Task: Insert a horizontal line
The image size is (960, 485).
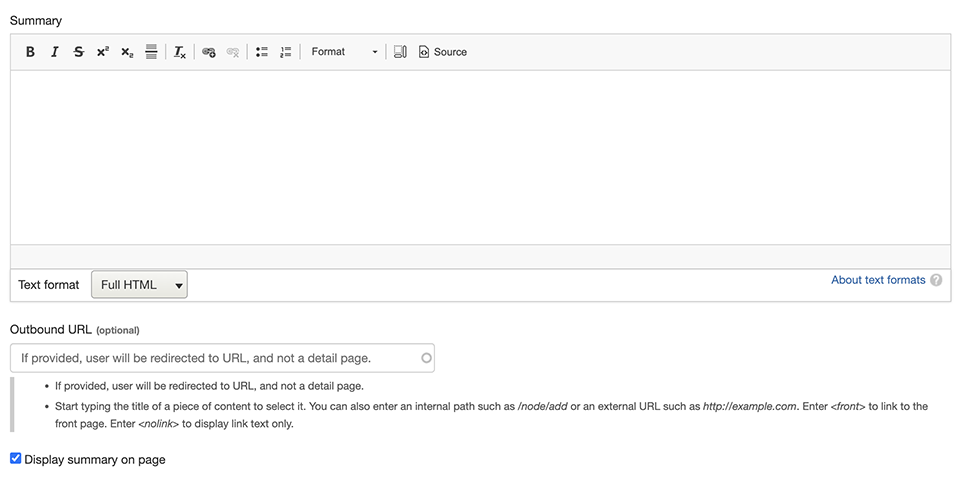Action: click(151, 52)
